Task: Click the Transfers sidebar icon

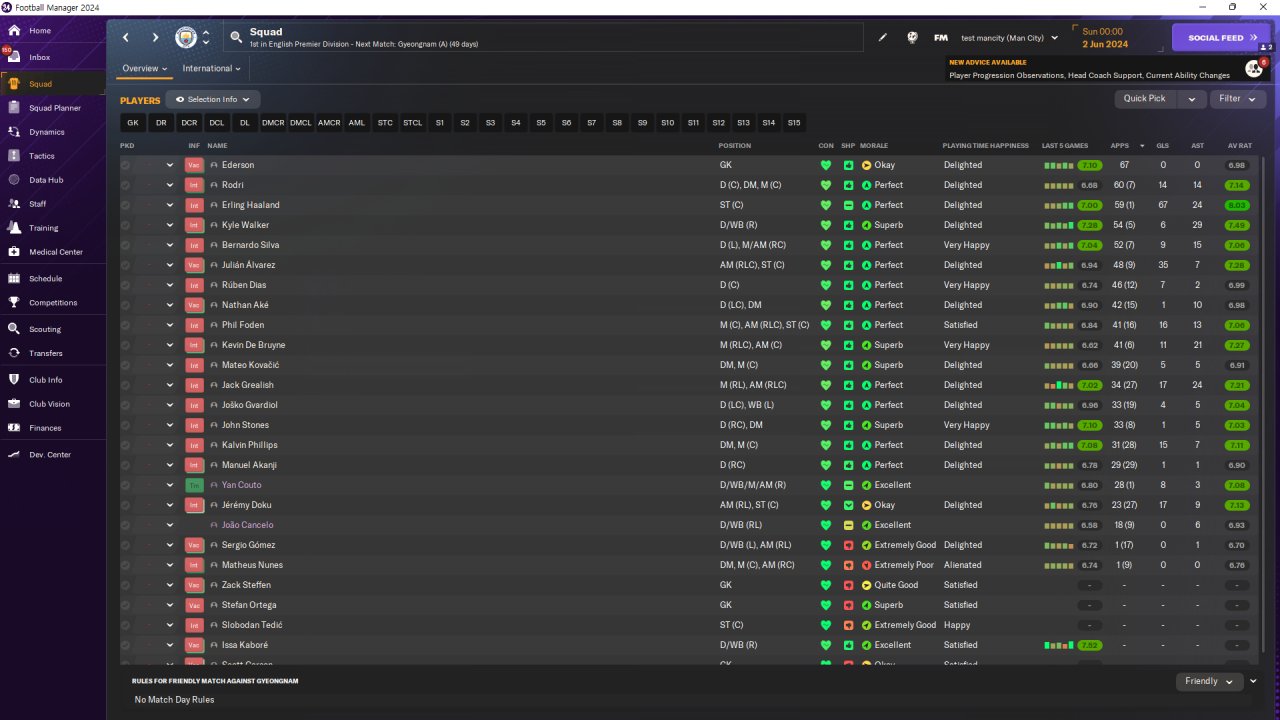Action: tap(14, 353)
